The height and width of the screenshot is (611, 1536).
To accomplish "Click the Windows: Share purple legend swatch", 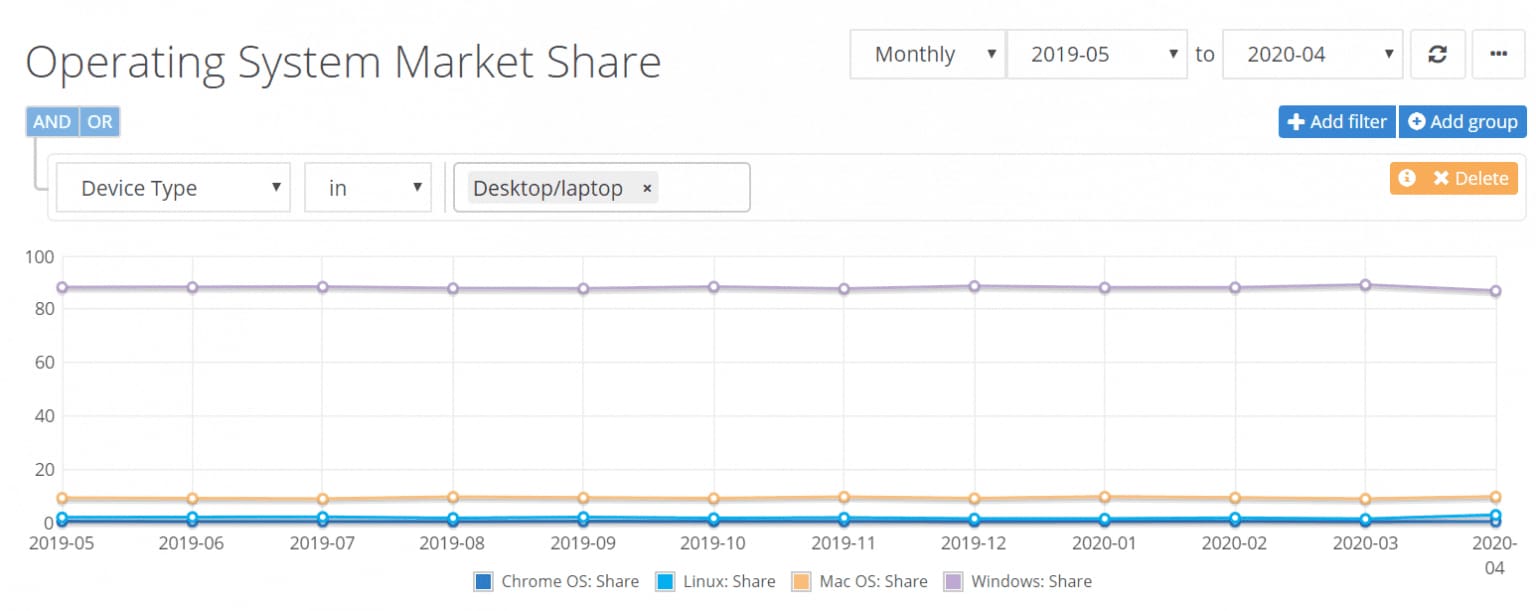I will click(953, 581).
